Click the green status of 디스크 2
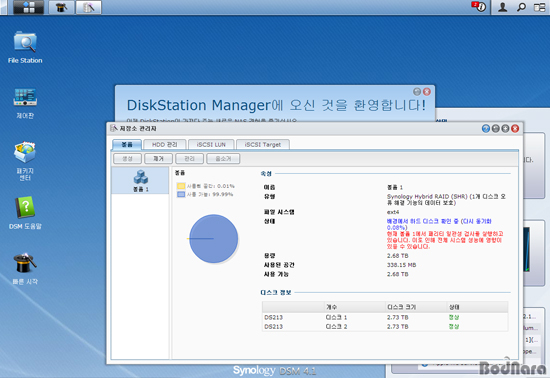The height and width of the screenshot is (378, 550). [454, 327]
